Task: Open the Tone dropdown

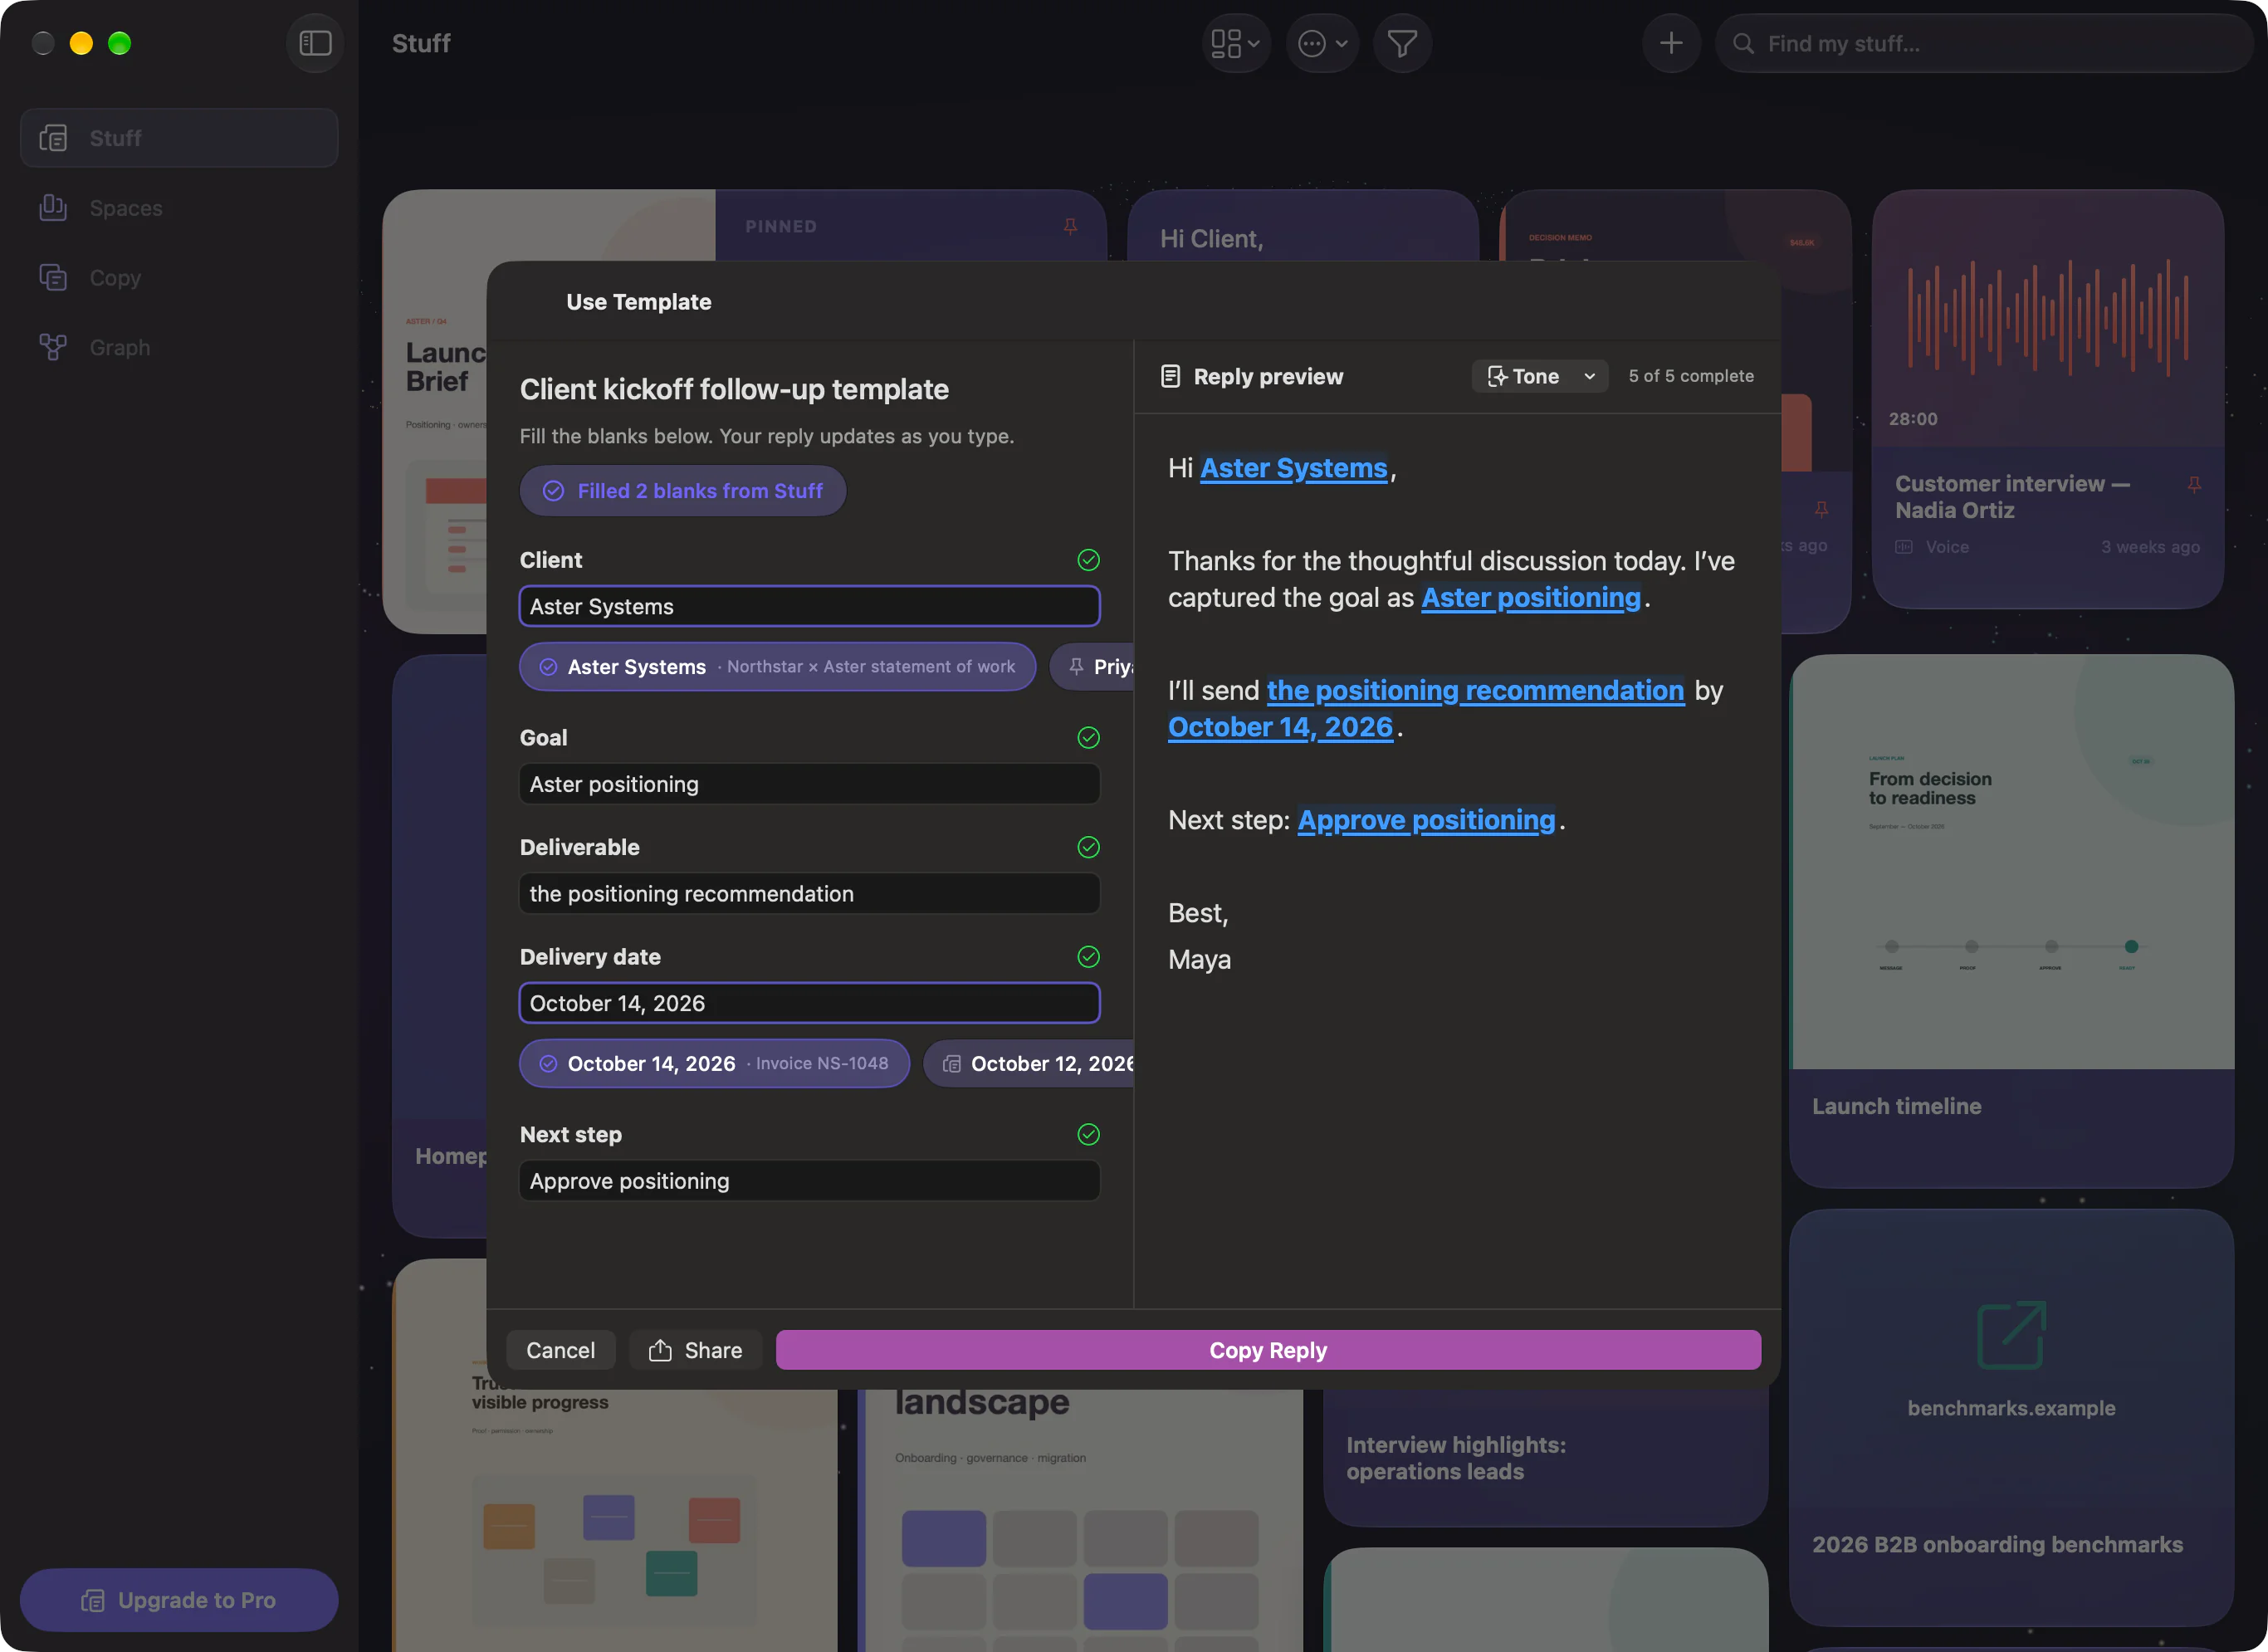Action: tap(1540, 376)
